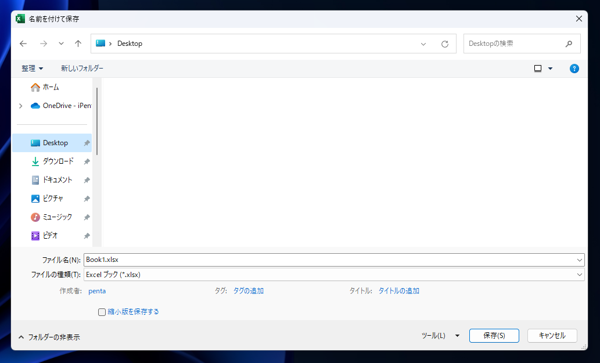Click the pin icon next to ドキュメント
Viewport: 600px width, 363px height.
(x=87, y=180)
